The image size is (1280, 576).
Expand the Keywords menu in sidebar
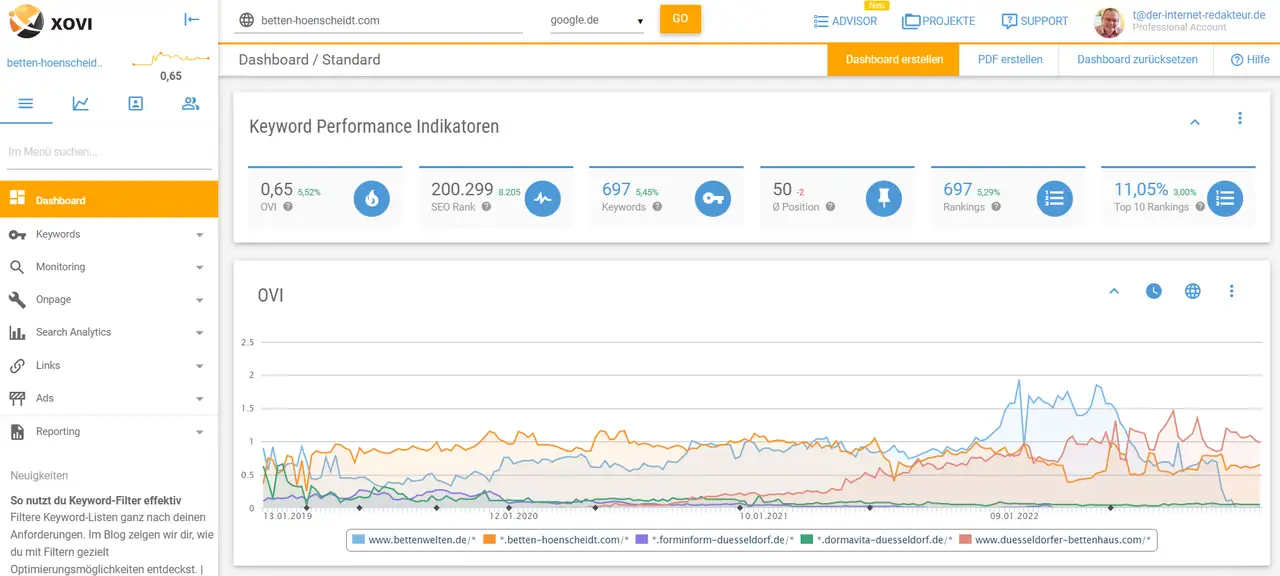[108, 234]
